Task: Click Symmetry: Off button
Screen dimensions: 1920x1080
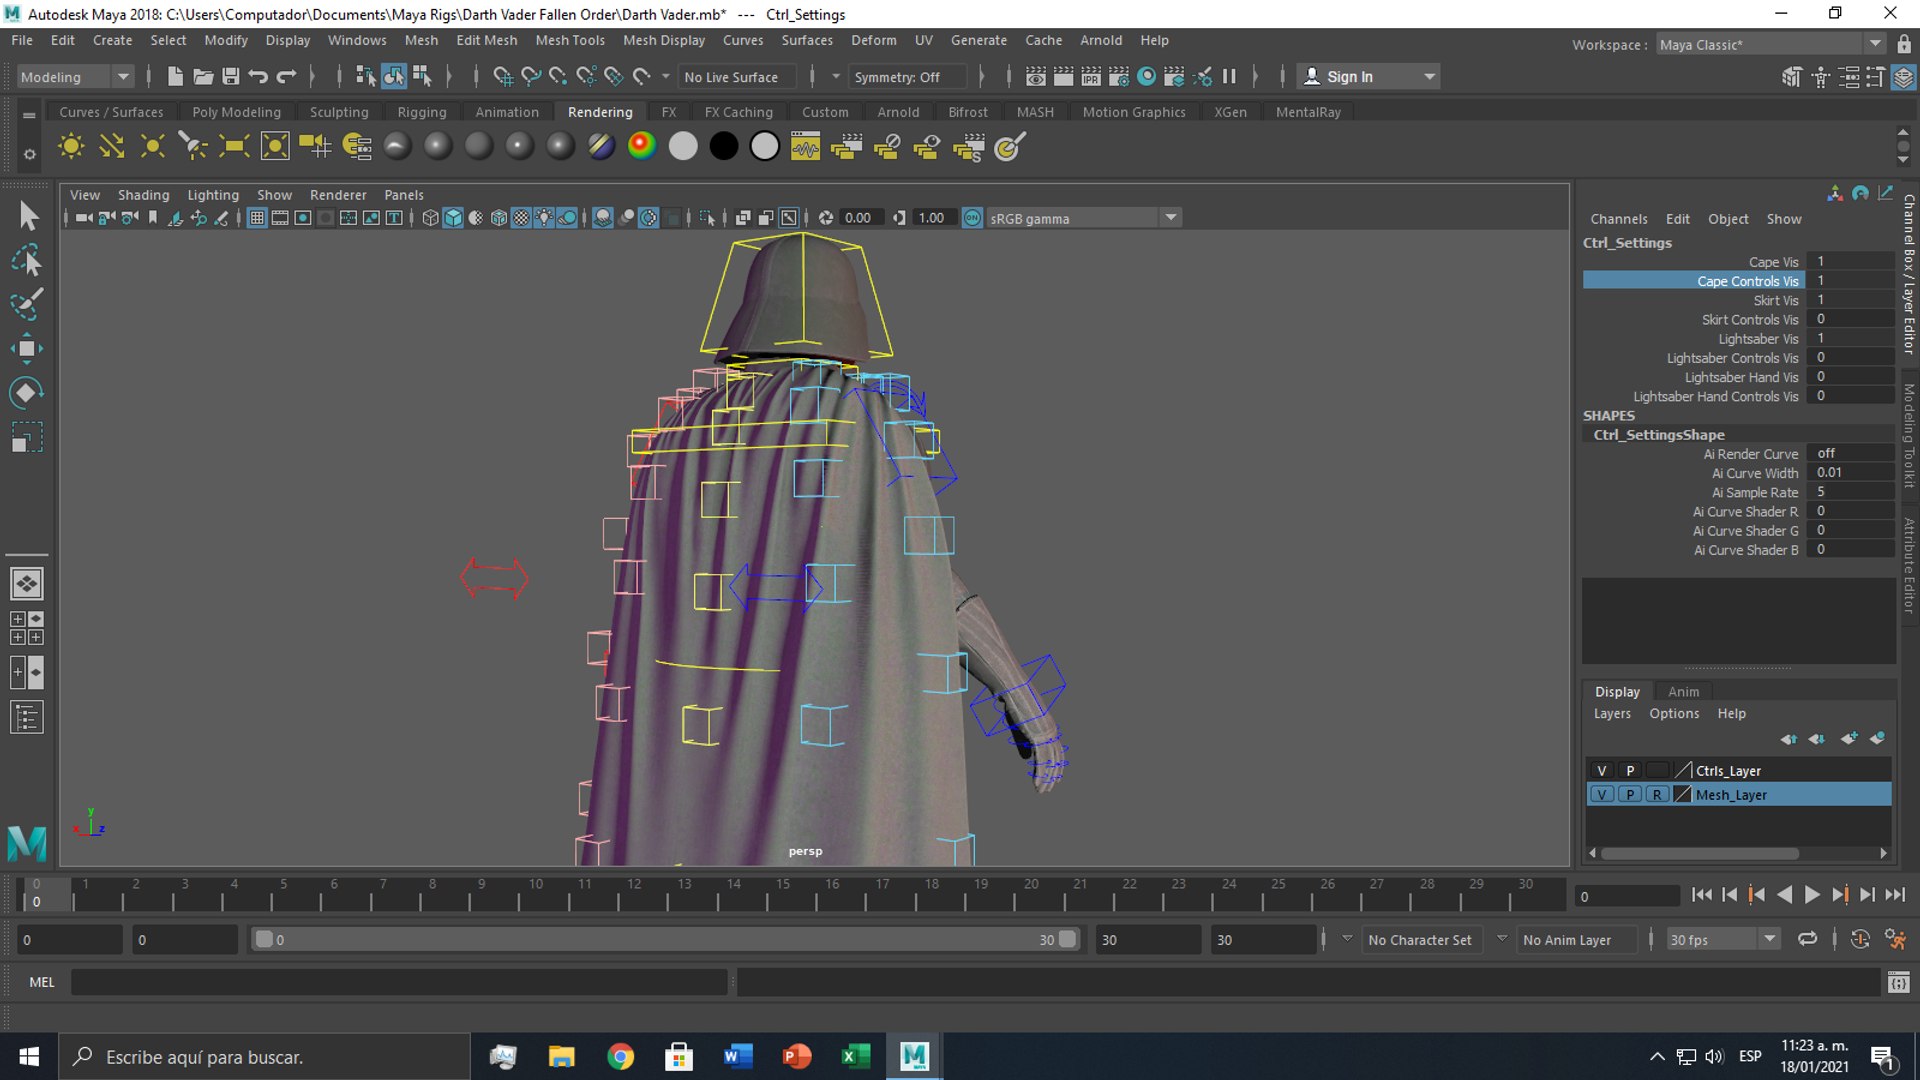Action: click(x=908, y=77)
